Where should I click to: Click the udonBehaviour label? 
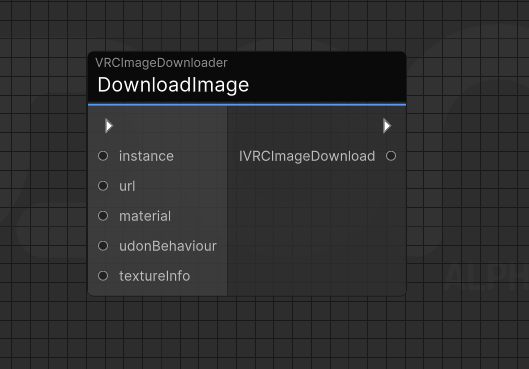[168, 246]
